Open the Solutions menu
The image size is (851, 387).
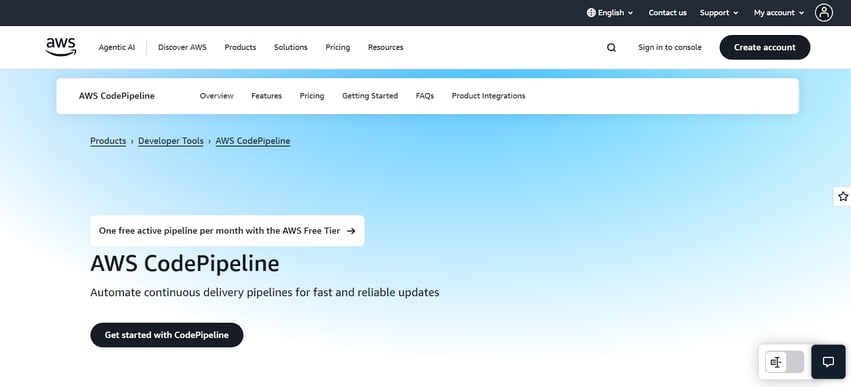[x=290, y=47]
